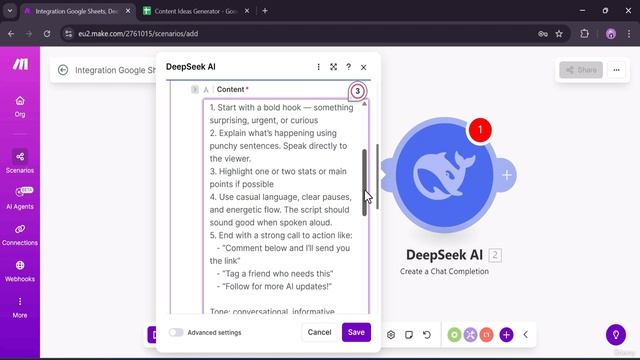Screen dimensions: 640x360
Task: Click the address bar URL
Action: 138,34
